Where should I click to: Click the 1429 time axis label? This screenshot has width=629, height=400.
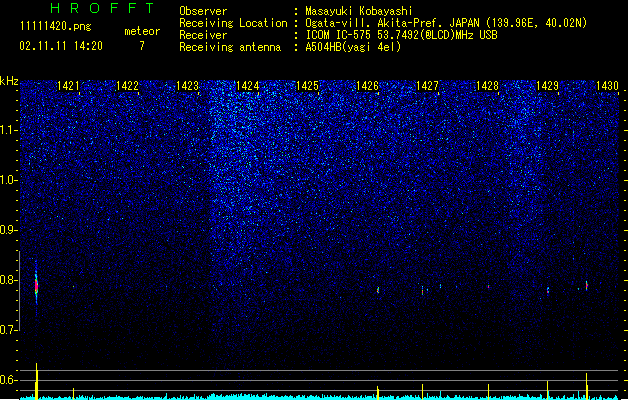(x=547, y=86)
